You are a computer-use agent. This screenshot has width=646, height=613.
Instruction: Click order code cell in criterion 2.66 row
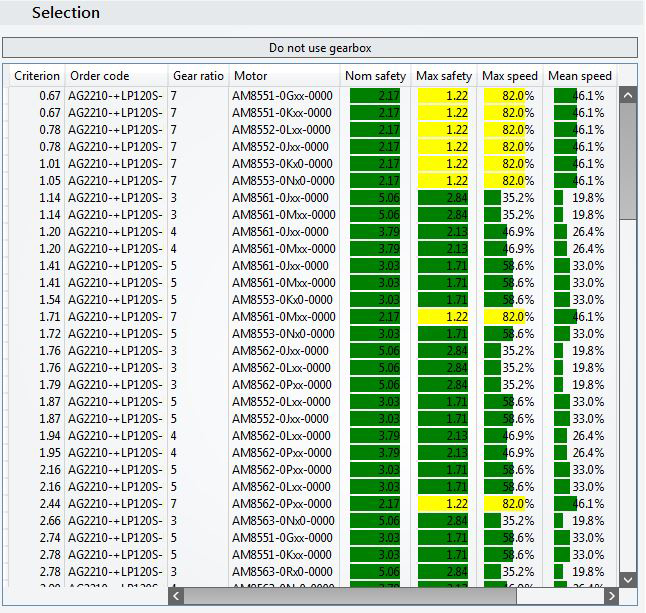[116, 520]
